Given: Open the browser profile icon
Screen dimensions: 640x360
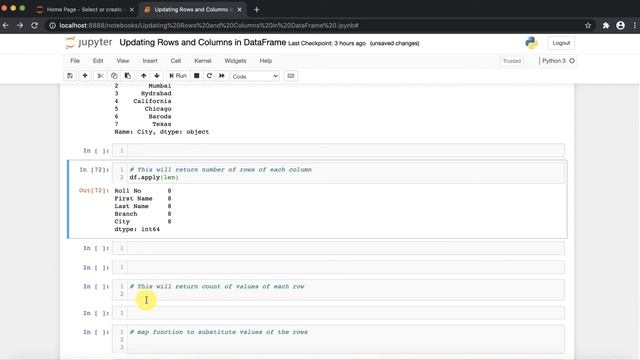Looking at the screenshot, I should [x=620, y=25].
